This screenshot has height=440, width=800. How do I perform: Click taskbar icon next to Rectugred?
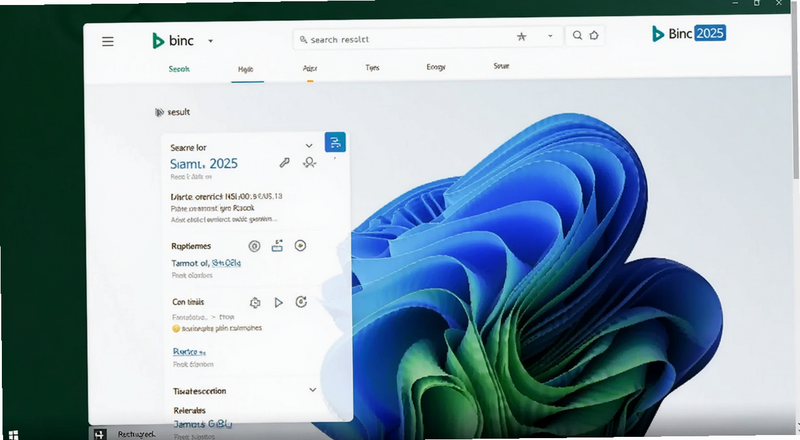pos(100,434)
